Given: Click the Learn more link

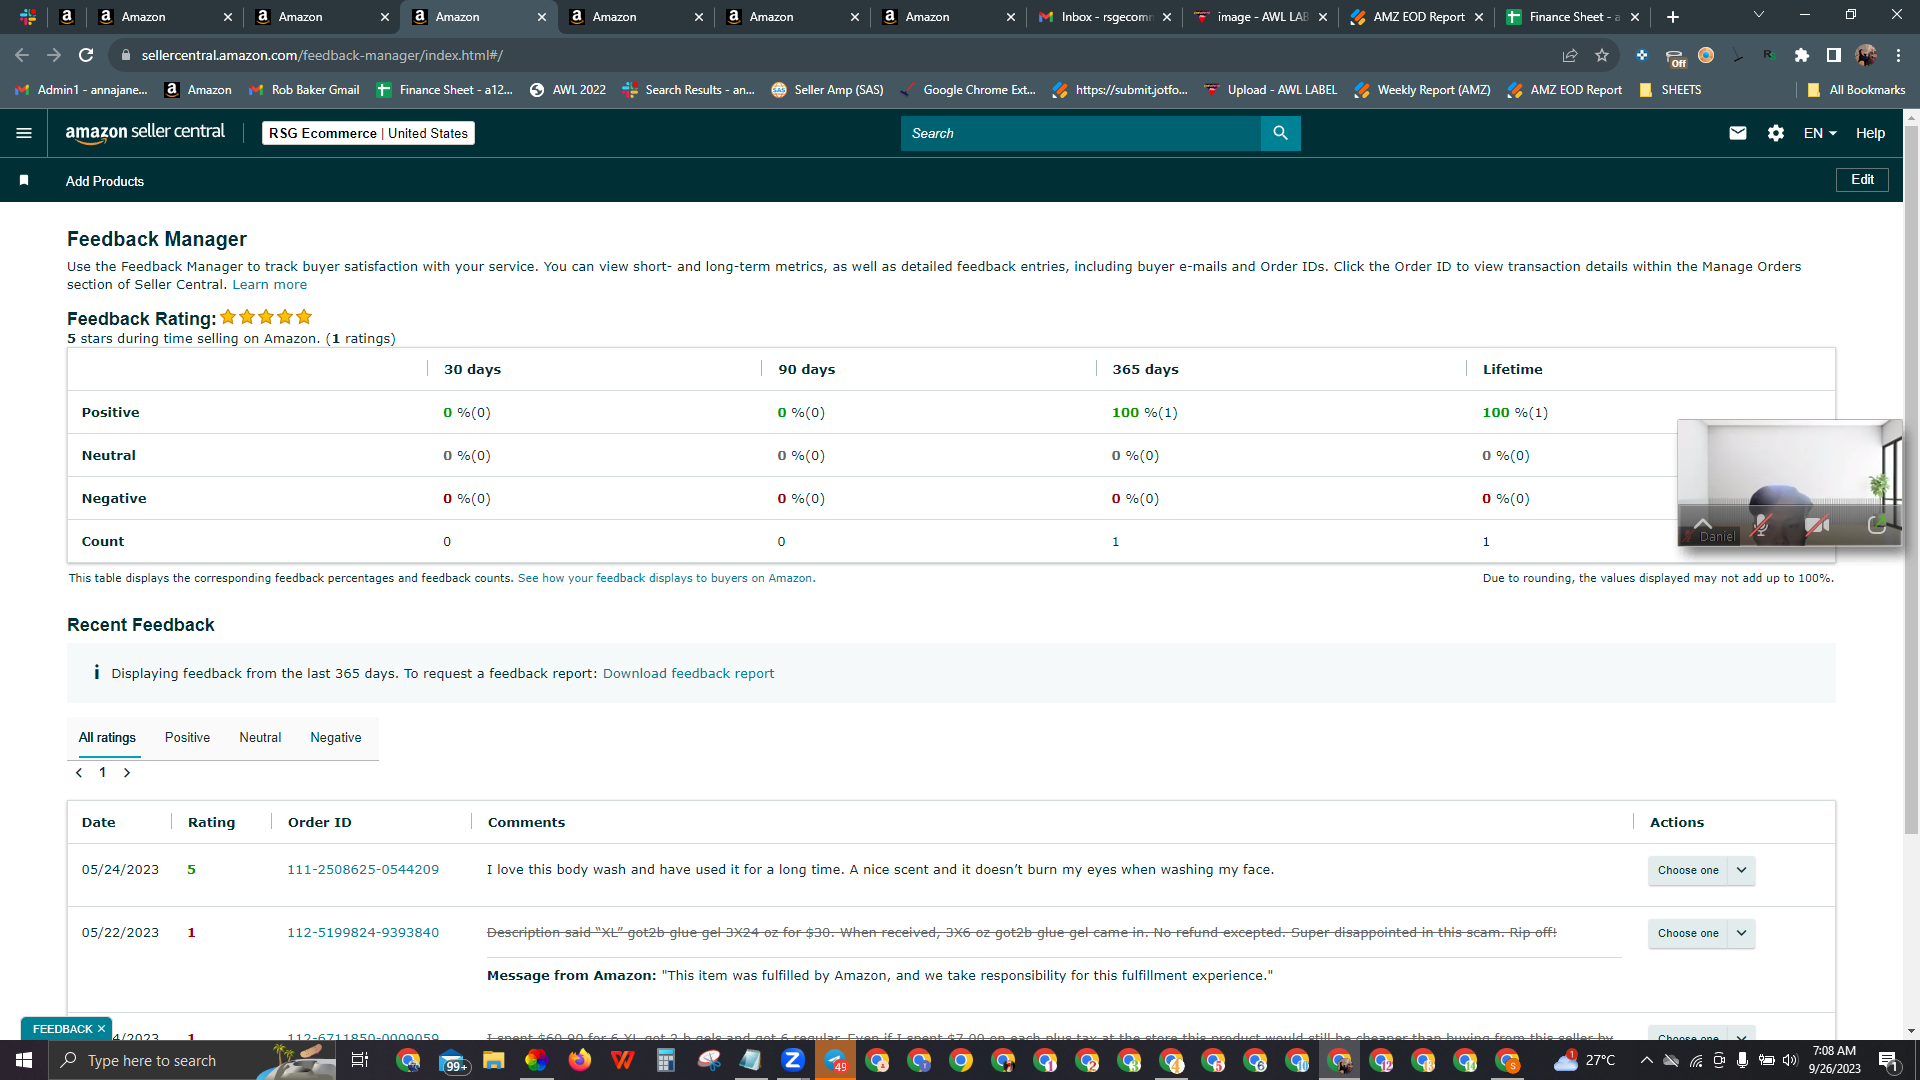Looking at the screenshot, I should (x=270, y=285).
